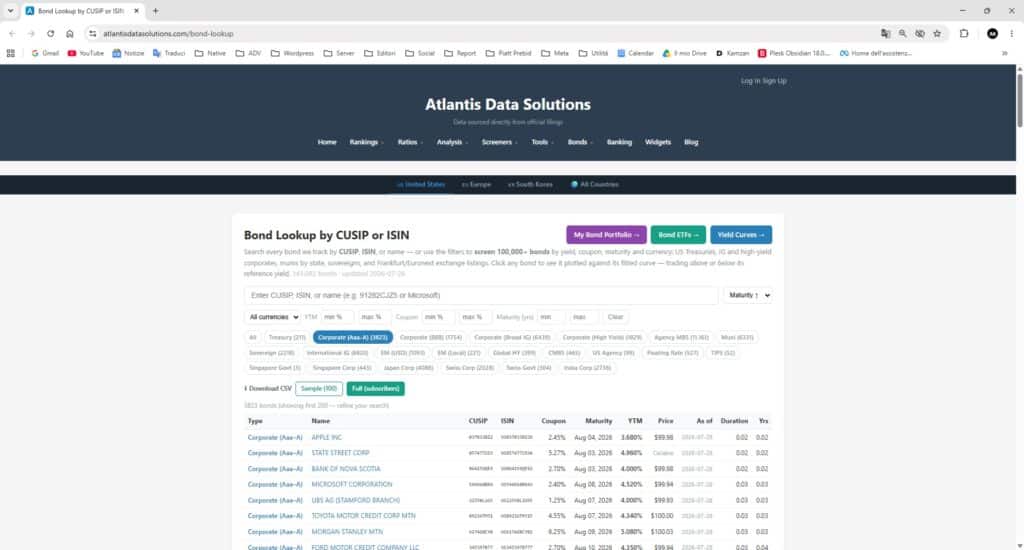Open the Chrome profile avatar
This screenshot has height=550, width=1024.
tap(992, 33)
